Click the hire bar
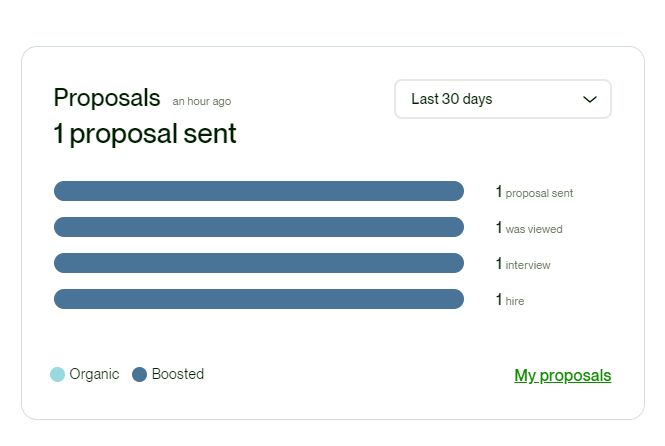Image resolution: width=665 pixels, height=446 pixels. (x=259, y=299)
